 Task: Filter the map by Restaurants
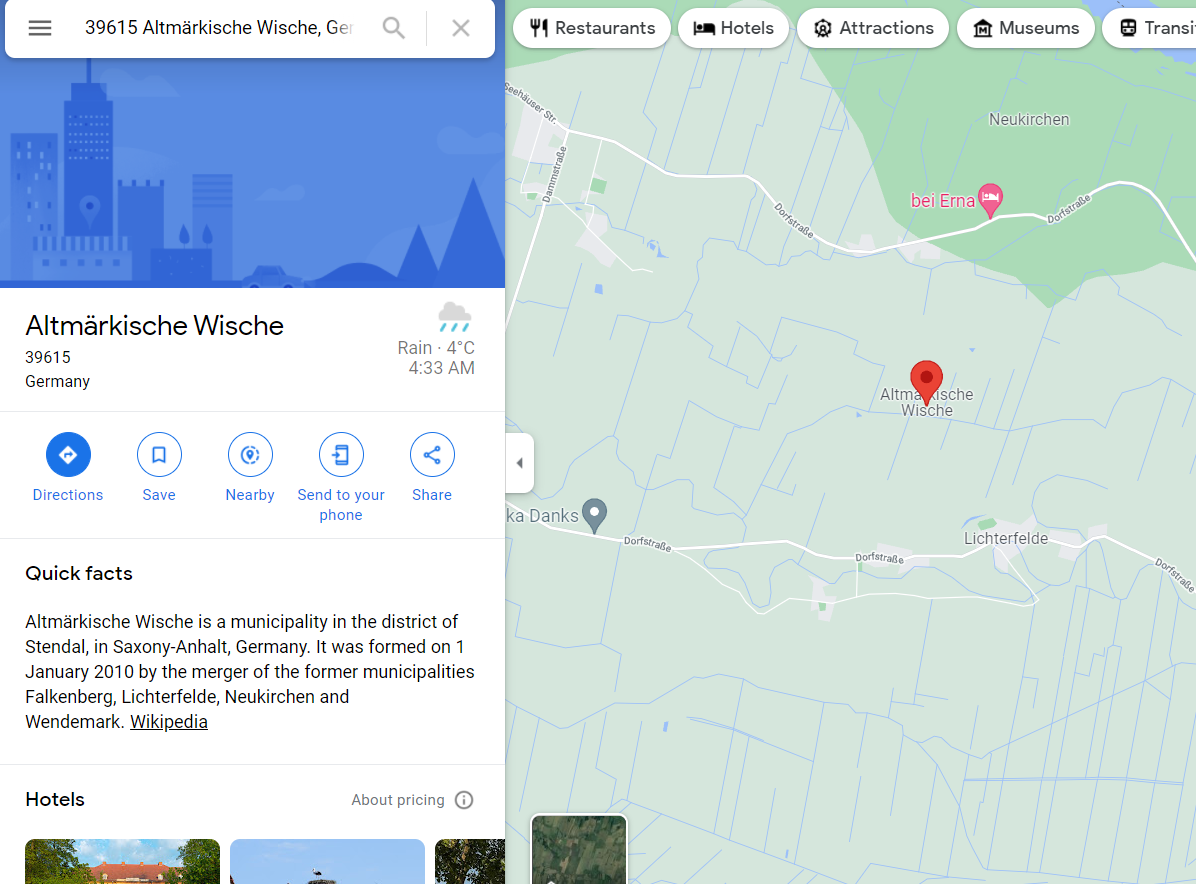click(592, 28)
